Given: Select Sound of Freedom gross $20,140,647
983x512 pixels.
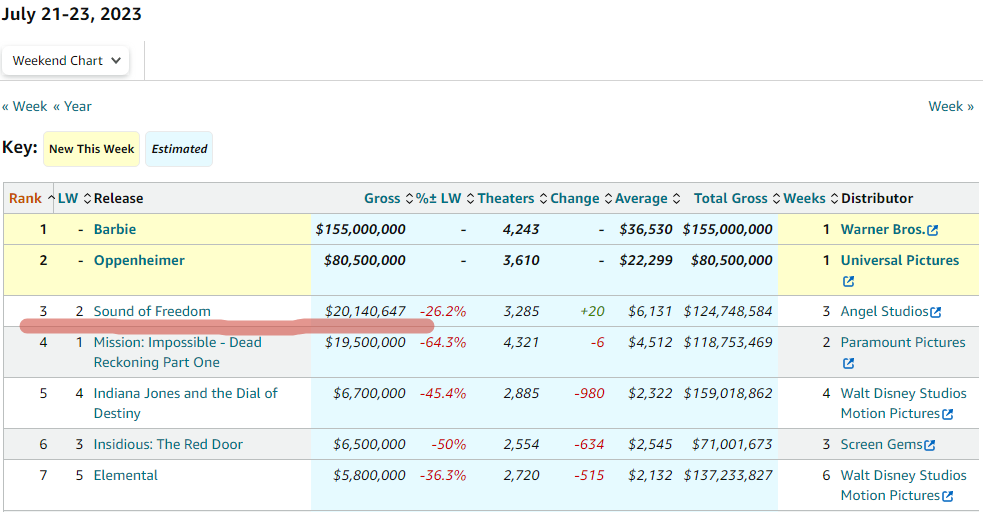Looking at the screenshot, I should tap(365, 311).
